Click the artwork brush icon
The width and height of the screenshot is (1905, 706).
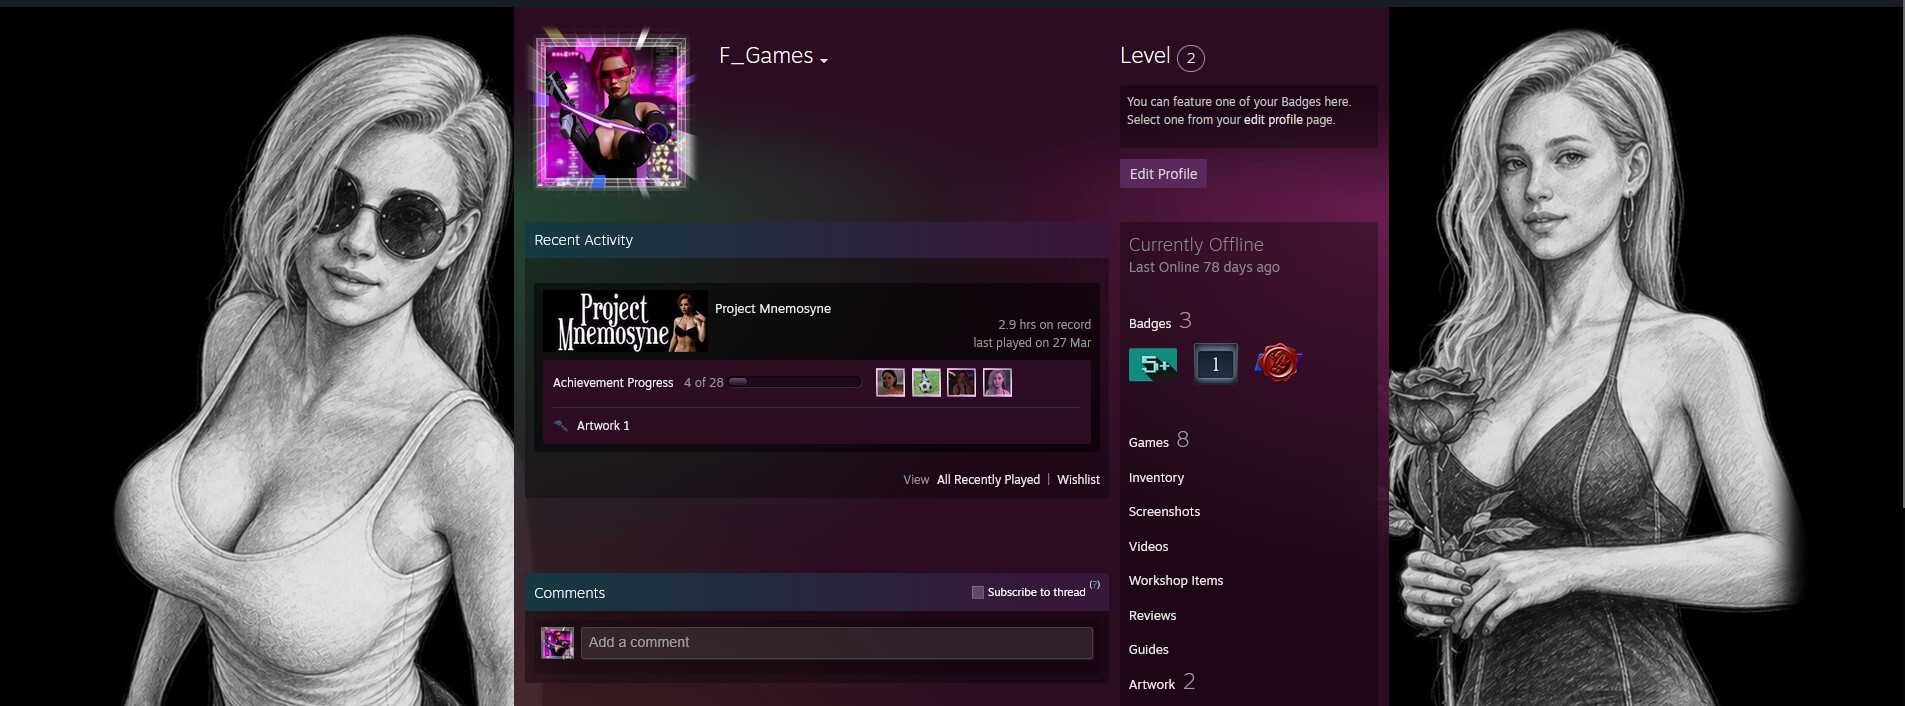(561, 426)
